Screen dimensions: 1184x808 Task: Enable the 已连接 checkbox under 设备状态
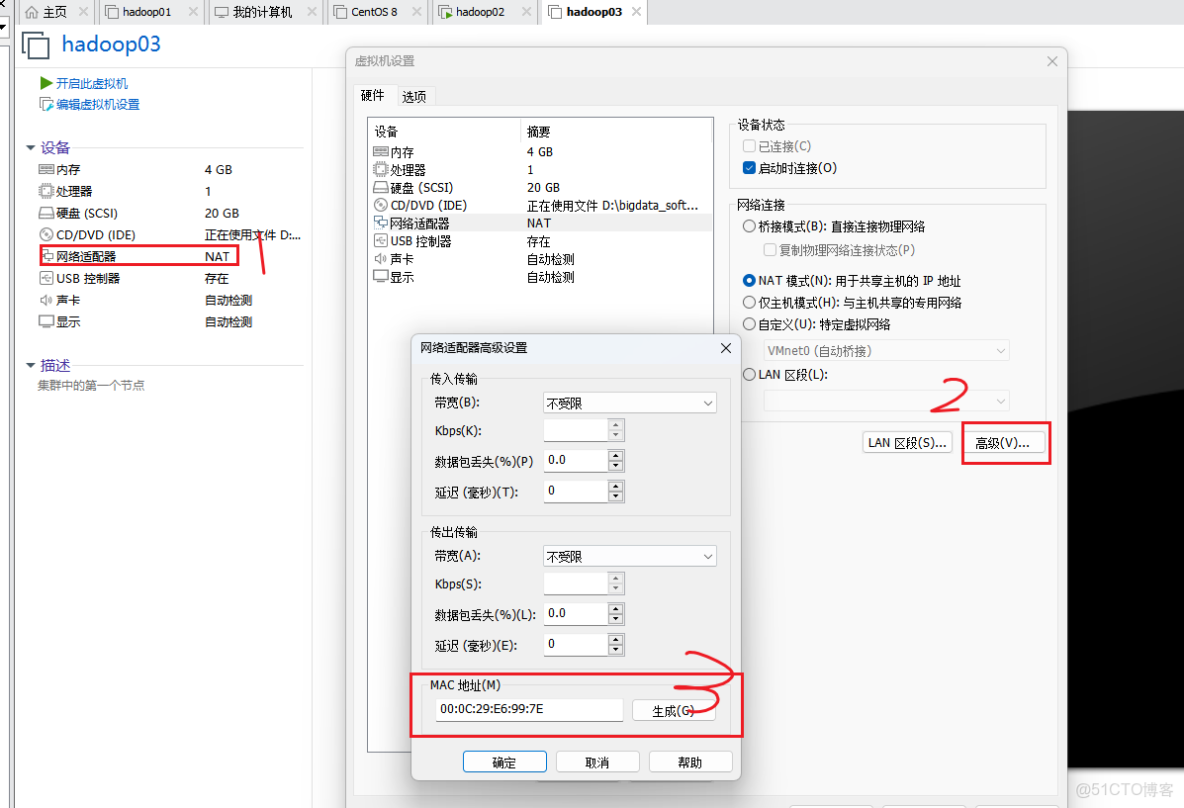point(749,146)
